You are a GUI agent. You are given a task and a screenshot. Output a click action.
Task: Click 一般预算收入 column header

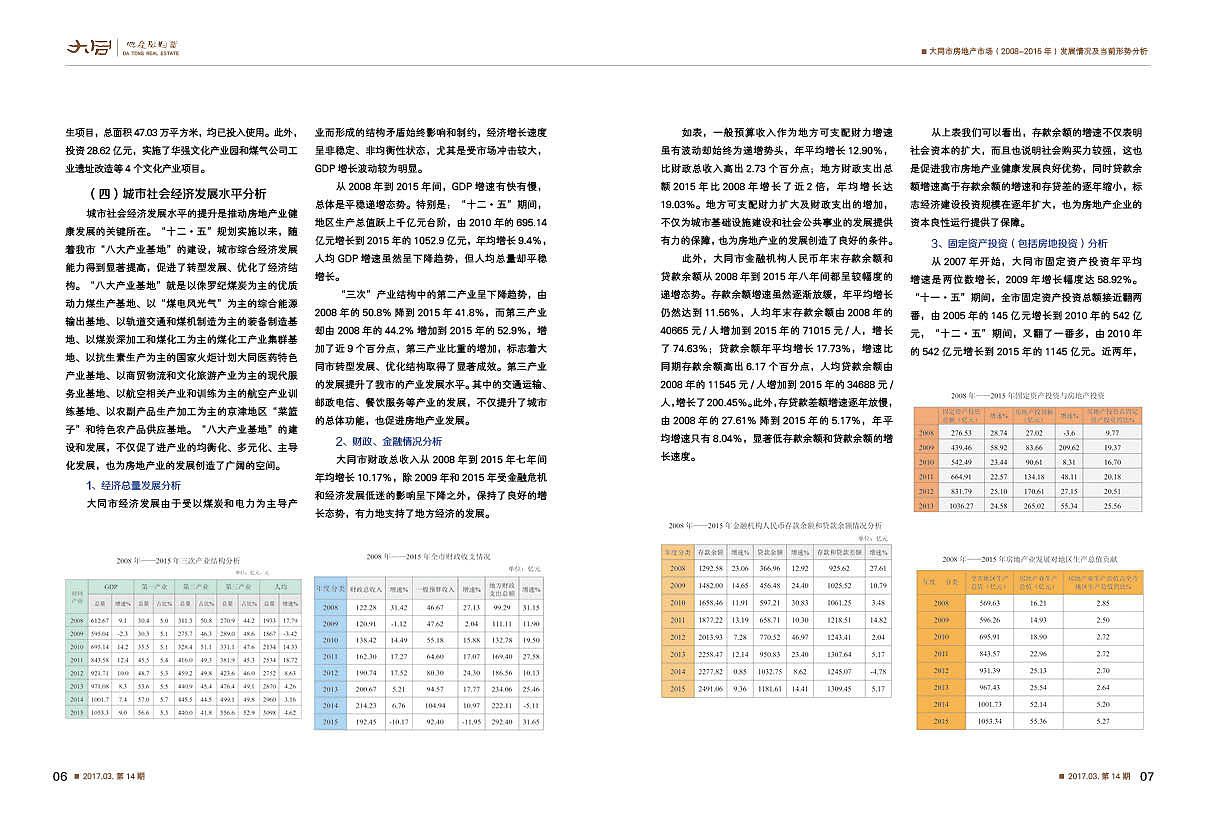435,589
